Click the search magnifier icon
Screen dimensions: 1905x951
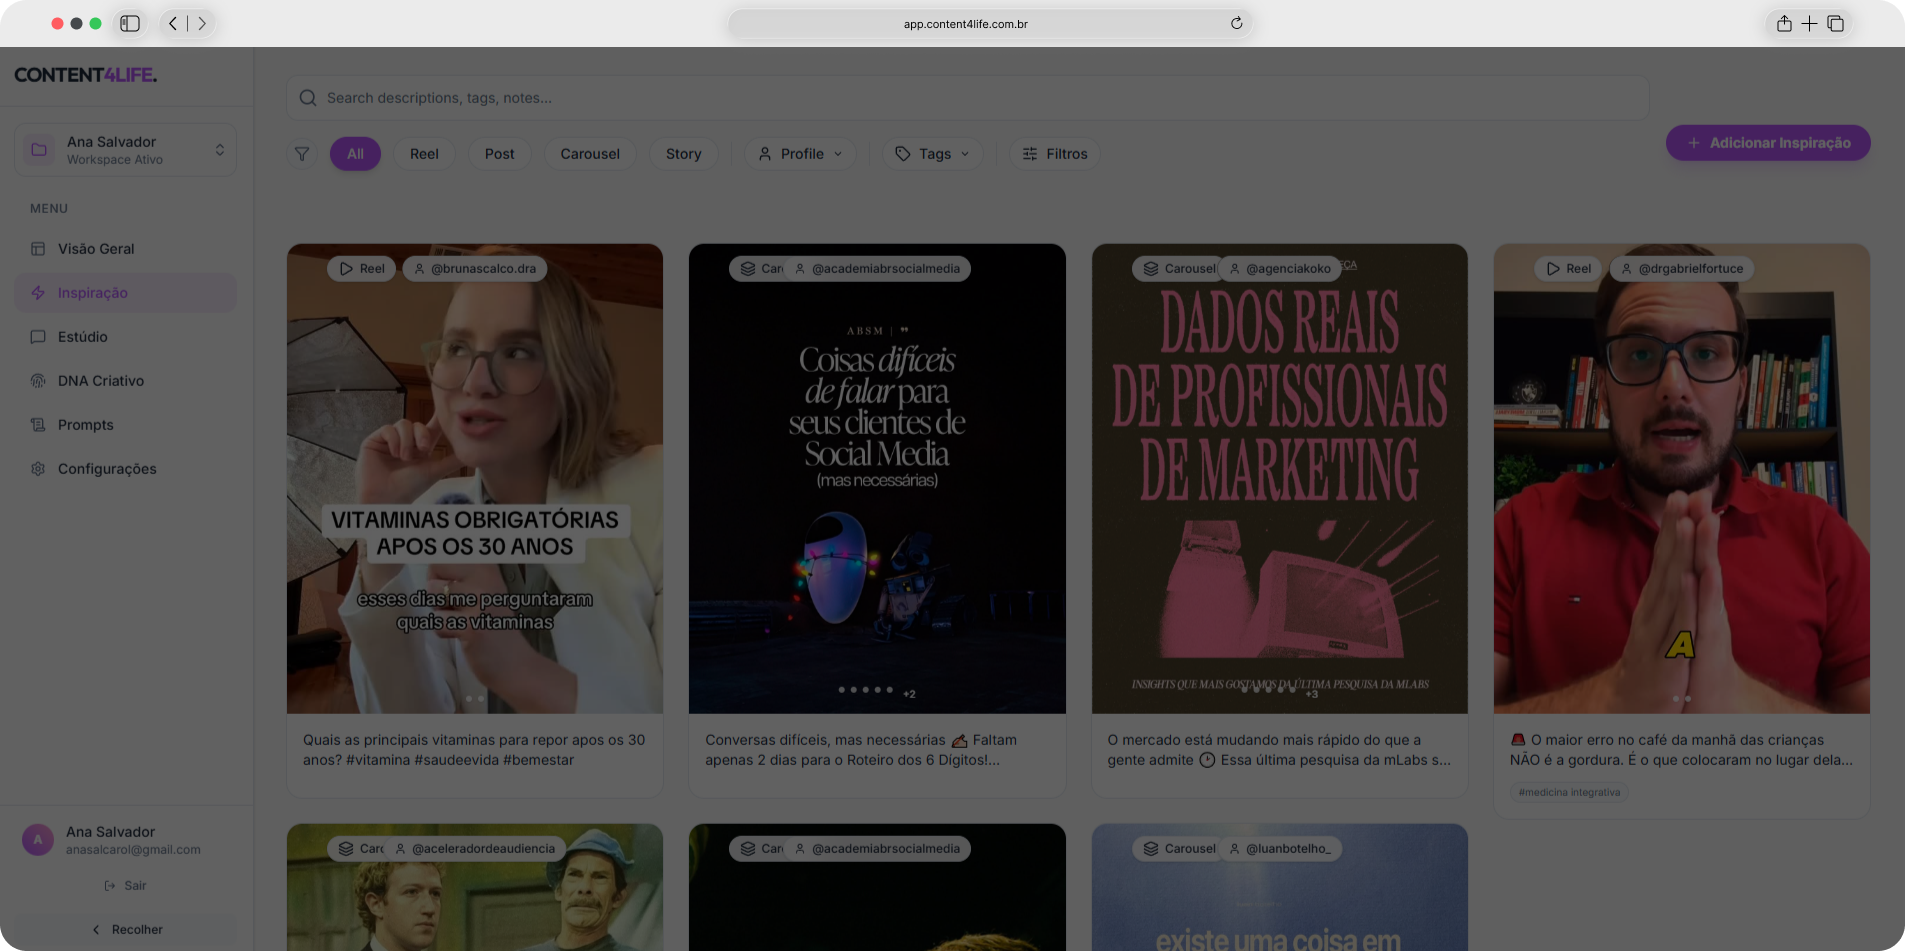click(x=308, y=98)
